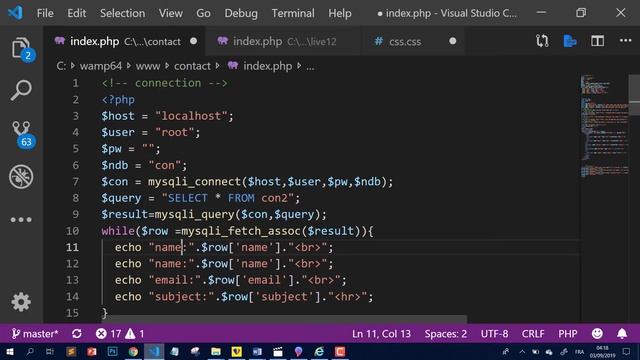Image resolution: width=640 pixels, height=360 pixels.
Task: Expand www breadcrumb segment
Action: pos(148,66)
